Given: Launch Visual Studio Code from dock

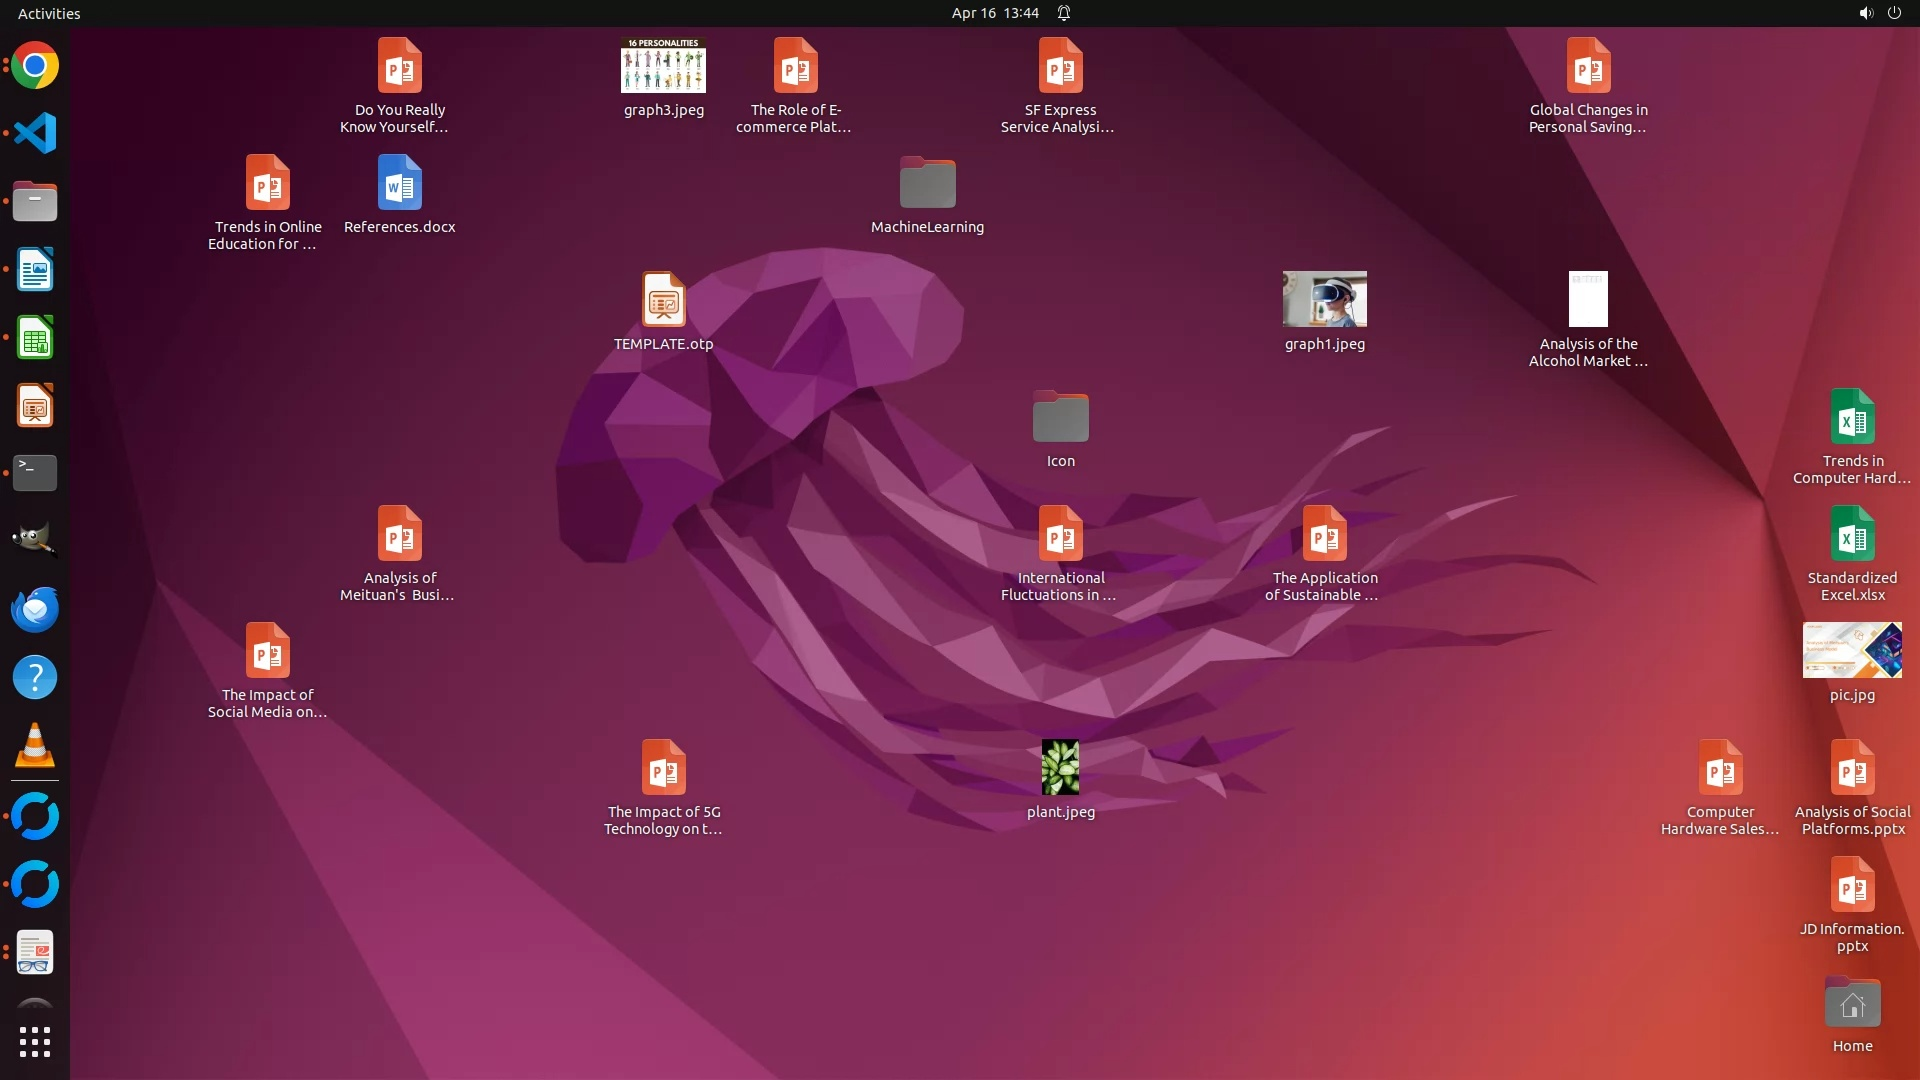Looking at the screenshot, I should click(35, 133).
